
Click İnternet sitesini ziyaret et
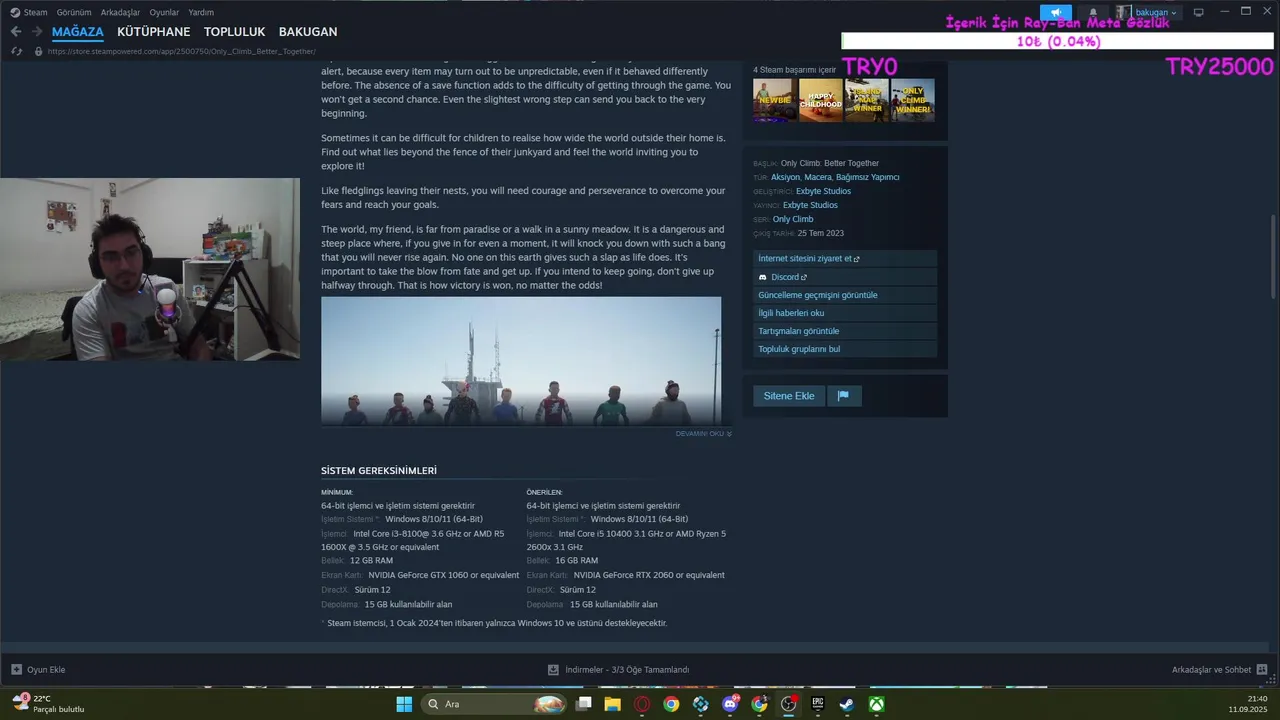pyautogui.click(x=845, y=259)
